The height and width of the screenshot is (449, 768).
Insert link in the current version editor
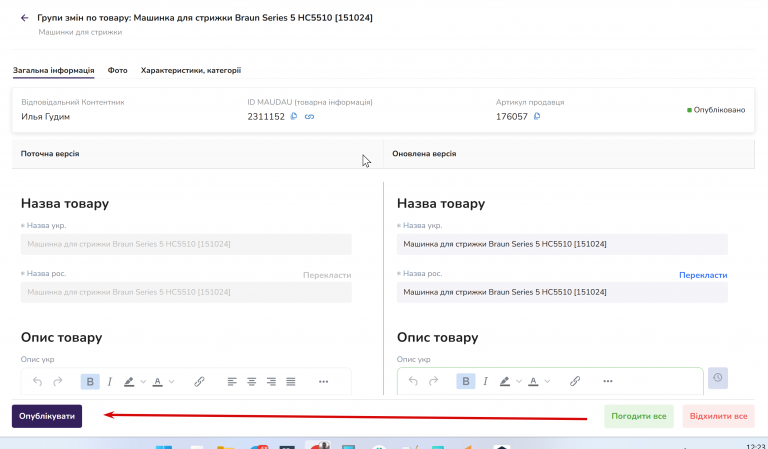[x=199, y=381]
